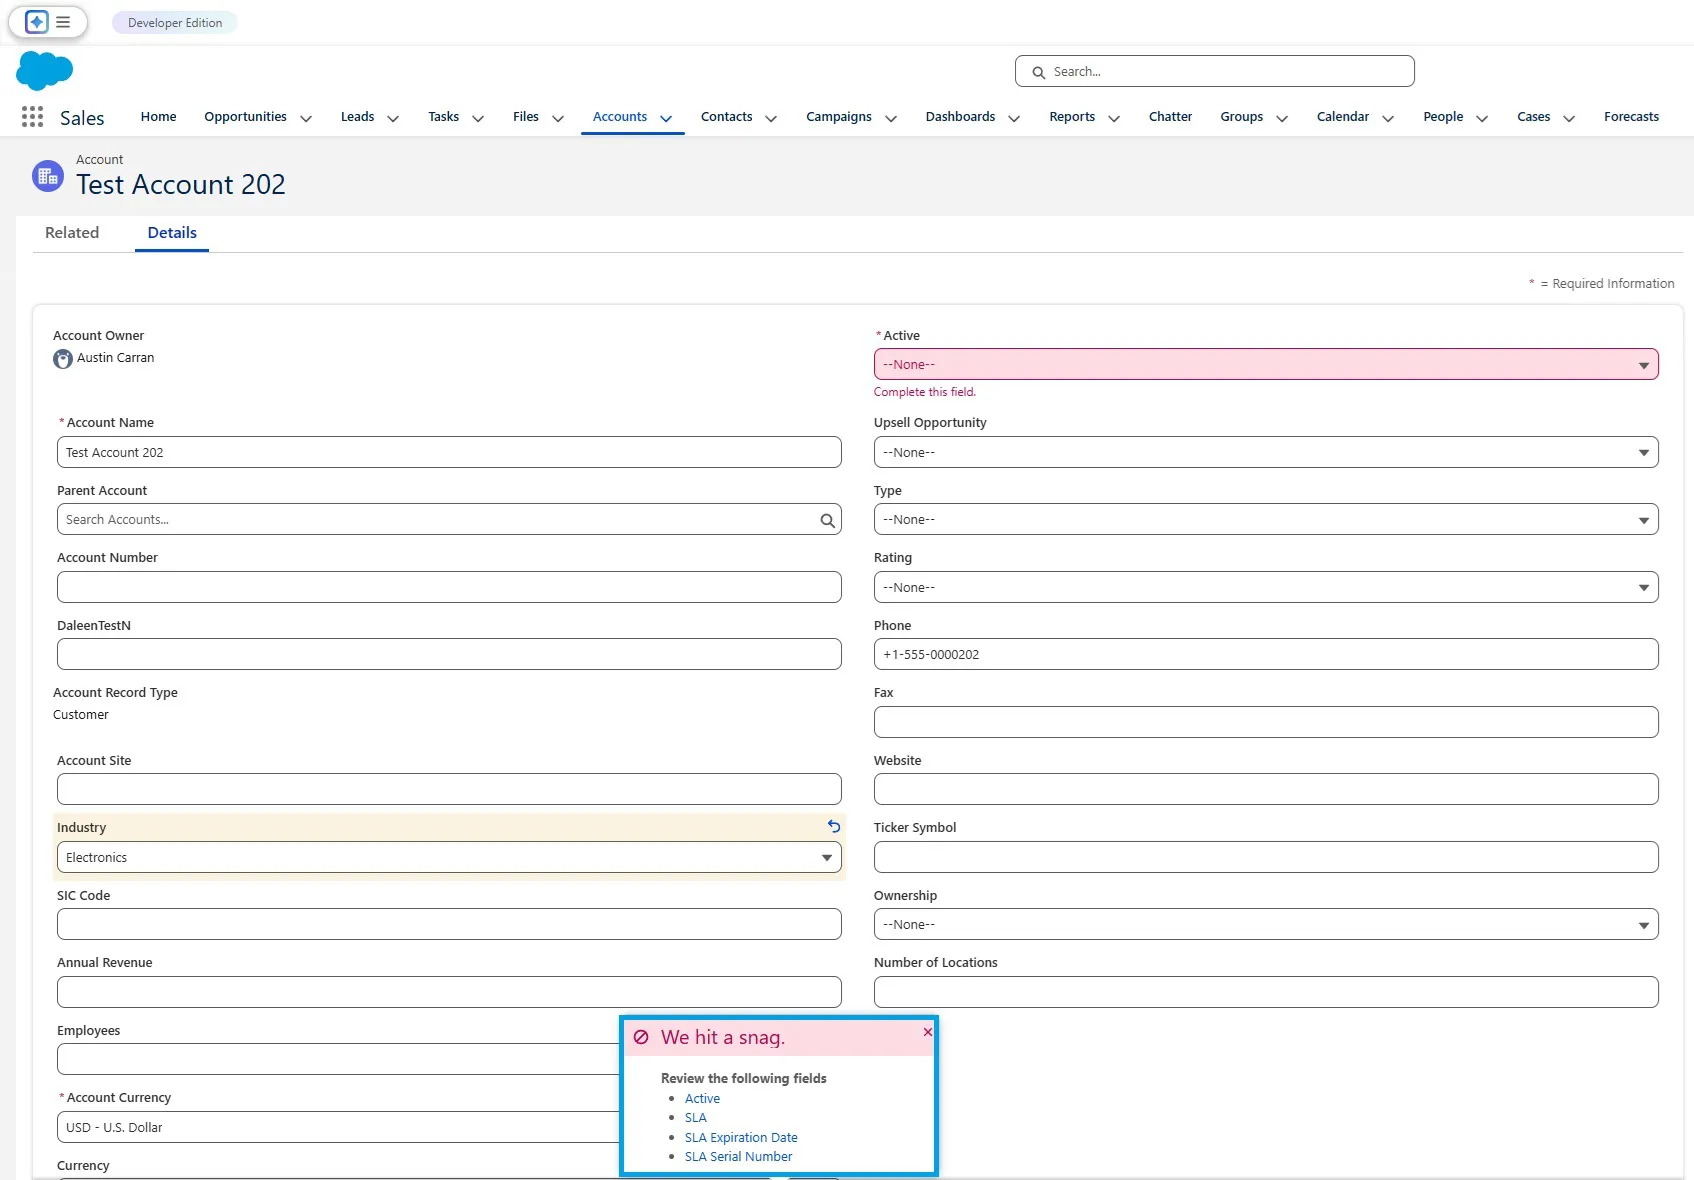Jump to the SLA field link in popup
Viewport: 1694px width, 1180px height.
click(x=696, y=1118)
